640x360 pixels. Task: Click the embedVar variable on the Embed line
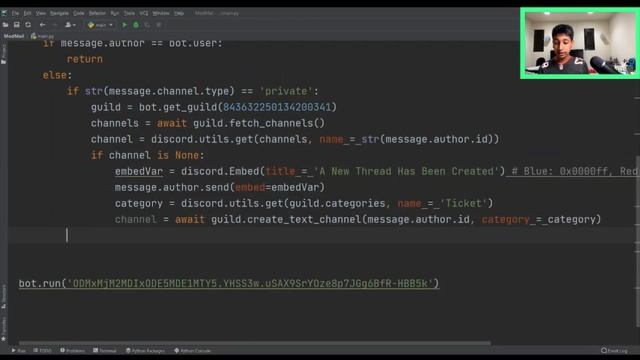[x=139, y=171]
